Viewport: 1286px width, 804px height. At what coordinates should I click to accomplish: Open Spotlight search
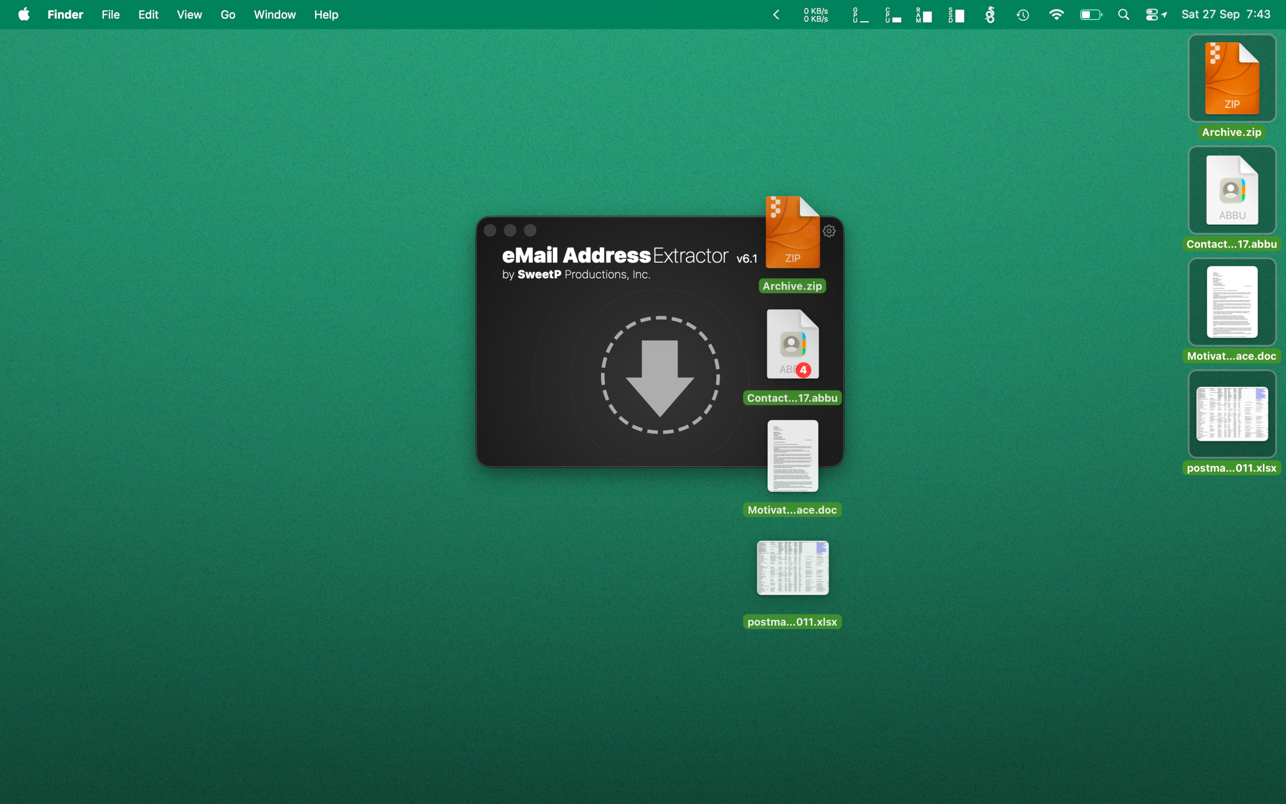point(1124,15)
